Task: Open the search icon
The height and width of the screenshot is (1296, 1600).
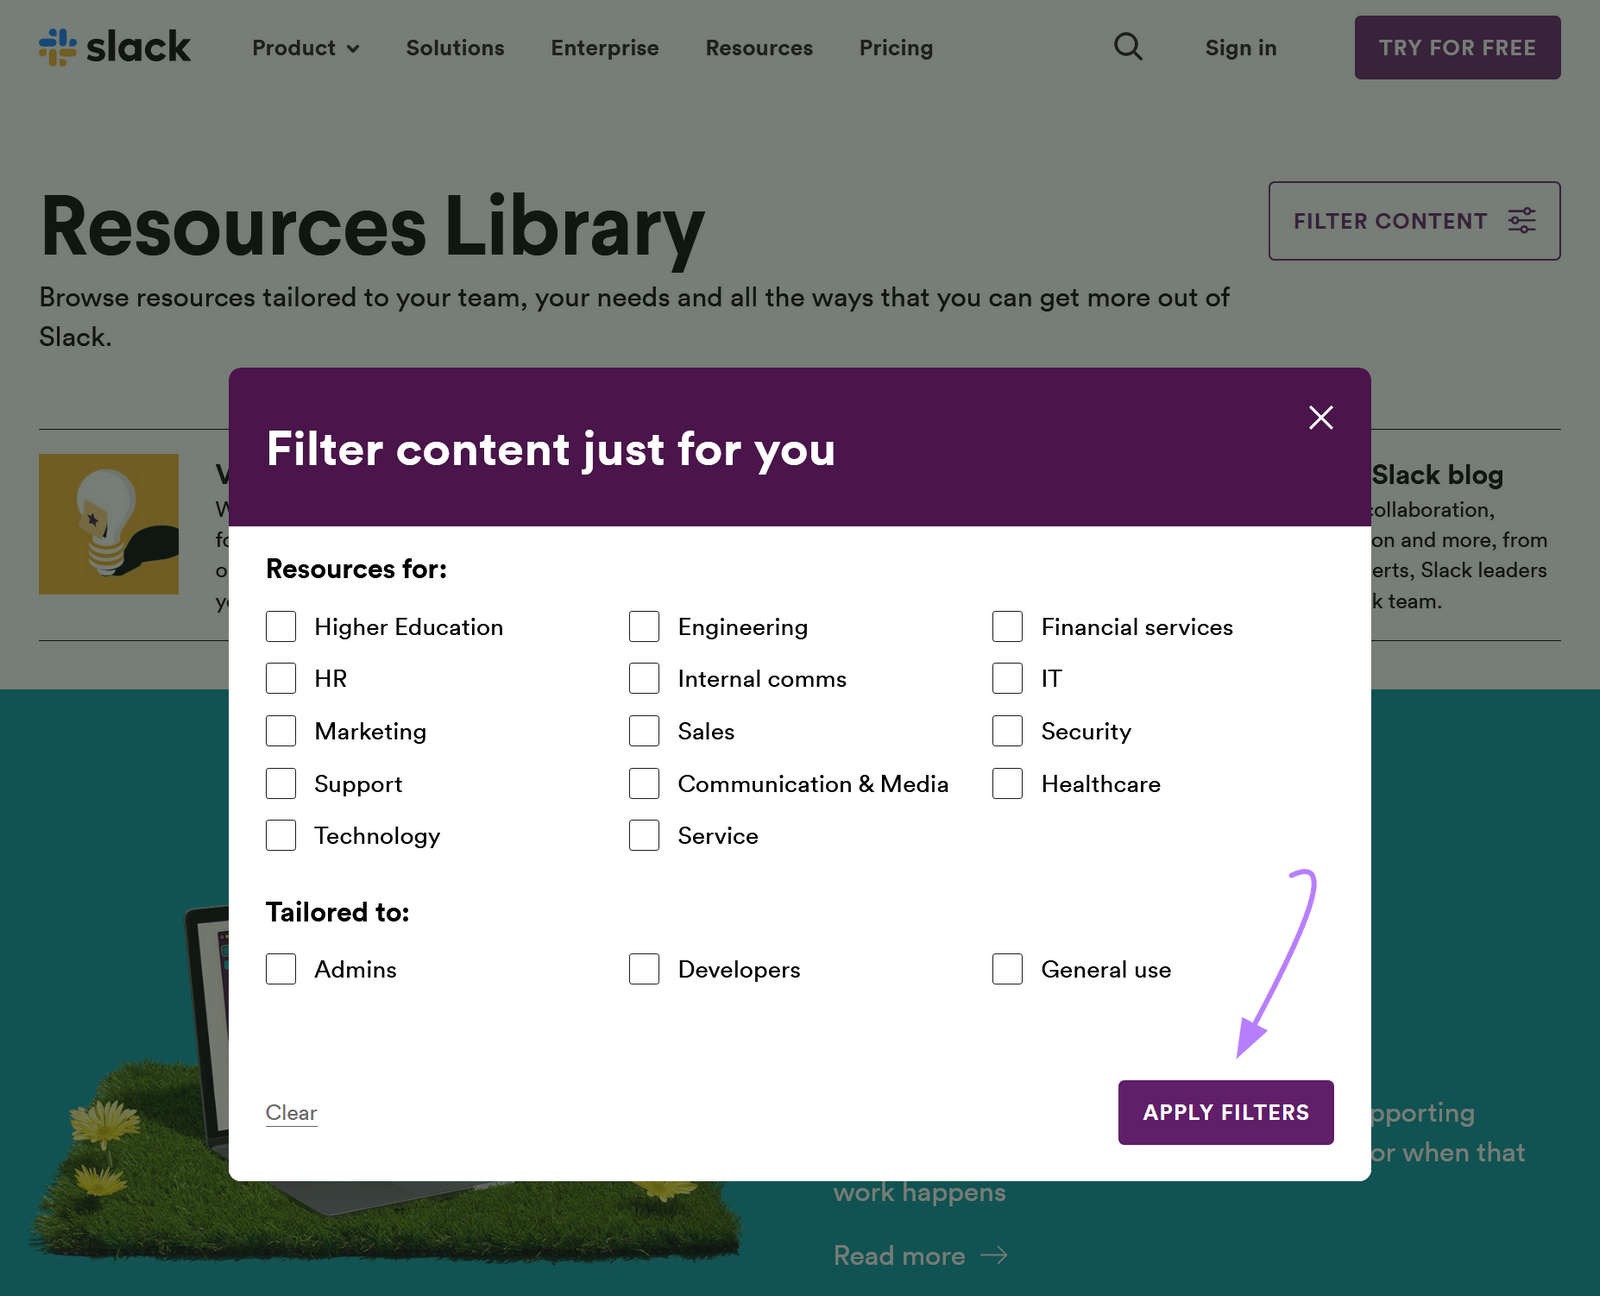Action: point(1127,47)
